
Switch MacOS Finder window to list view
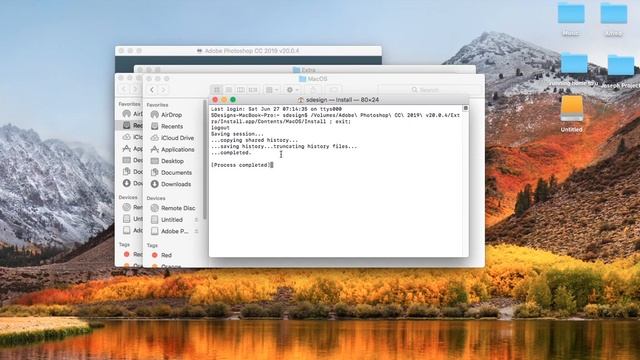click(x=229, y=90)
